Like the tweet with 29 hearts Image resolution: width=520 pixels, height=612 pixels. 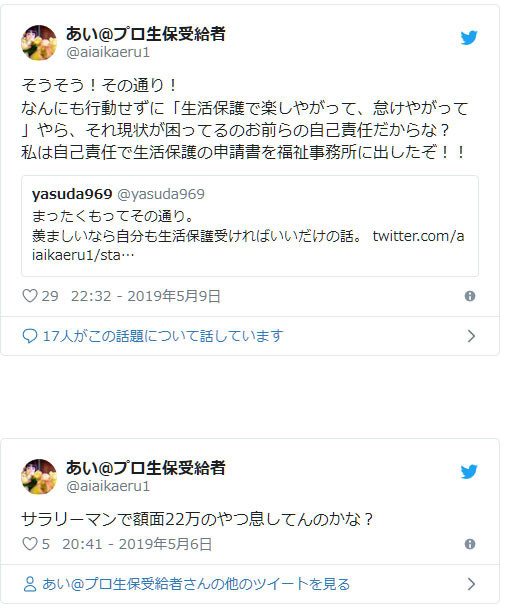30,296
